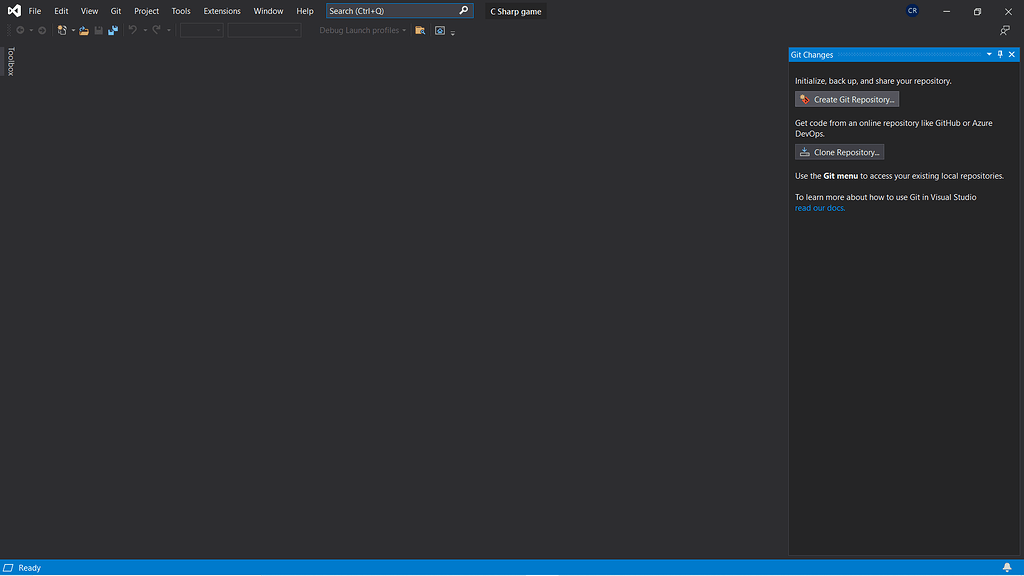Open the Git menu
The image size is (1024, 576).
(x=115, y=10)
